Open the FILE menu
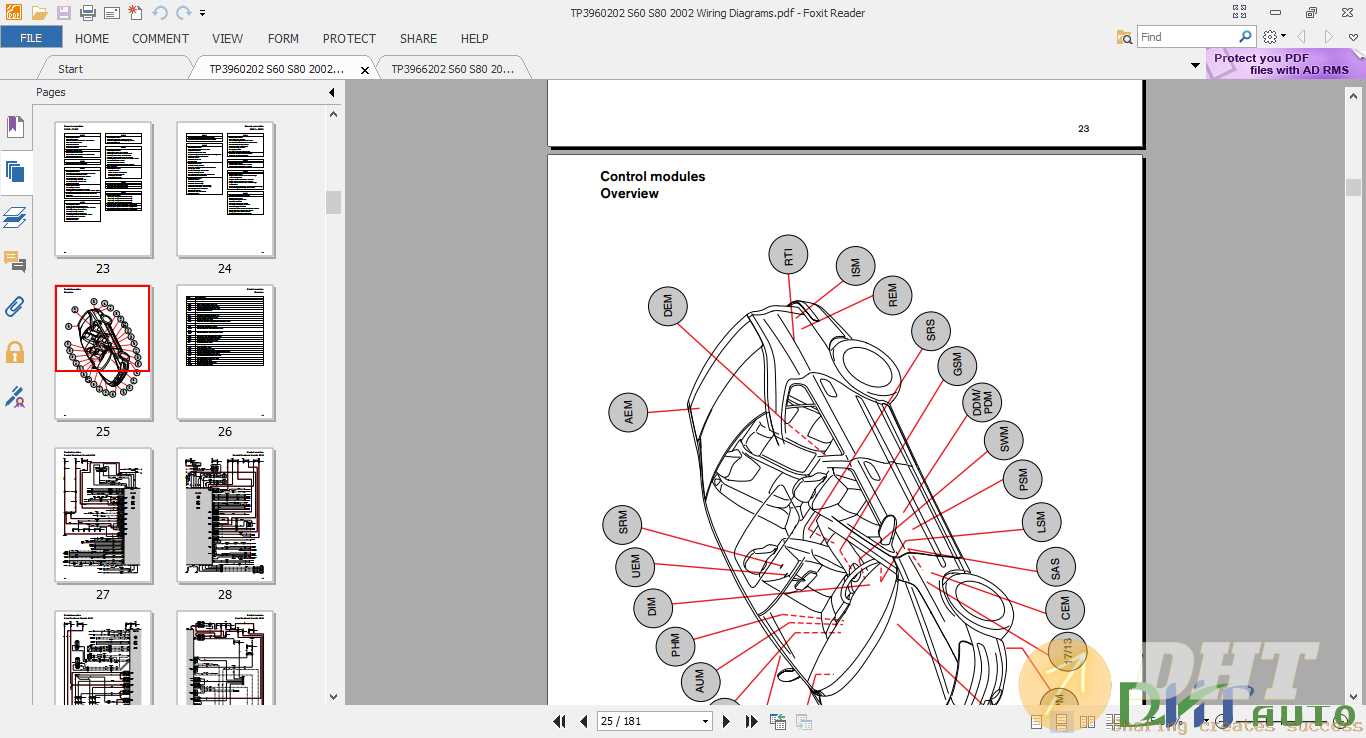Viewport: 1366px width, 738px height. (x=31, y=38)
